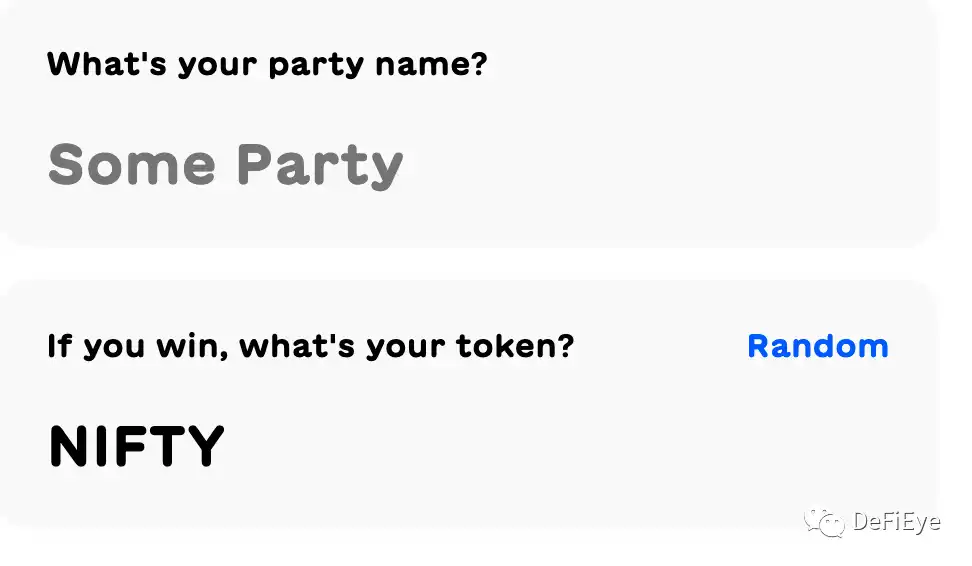Select the "What's your party name?" label
972x566 pixels.
(267, 65)
